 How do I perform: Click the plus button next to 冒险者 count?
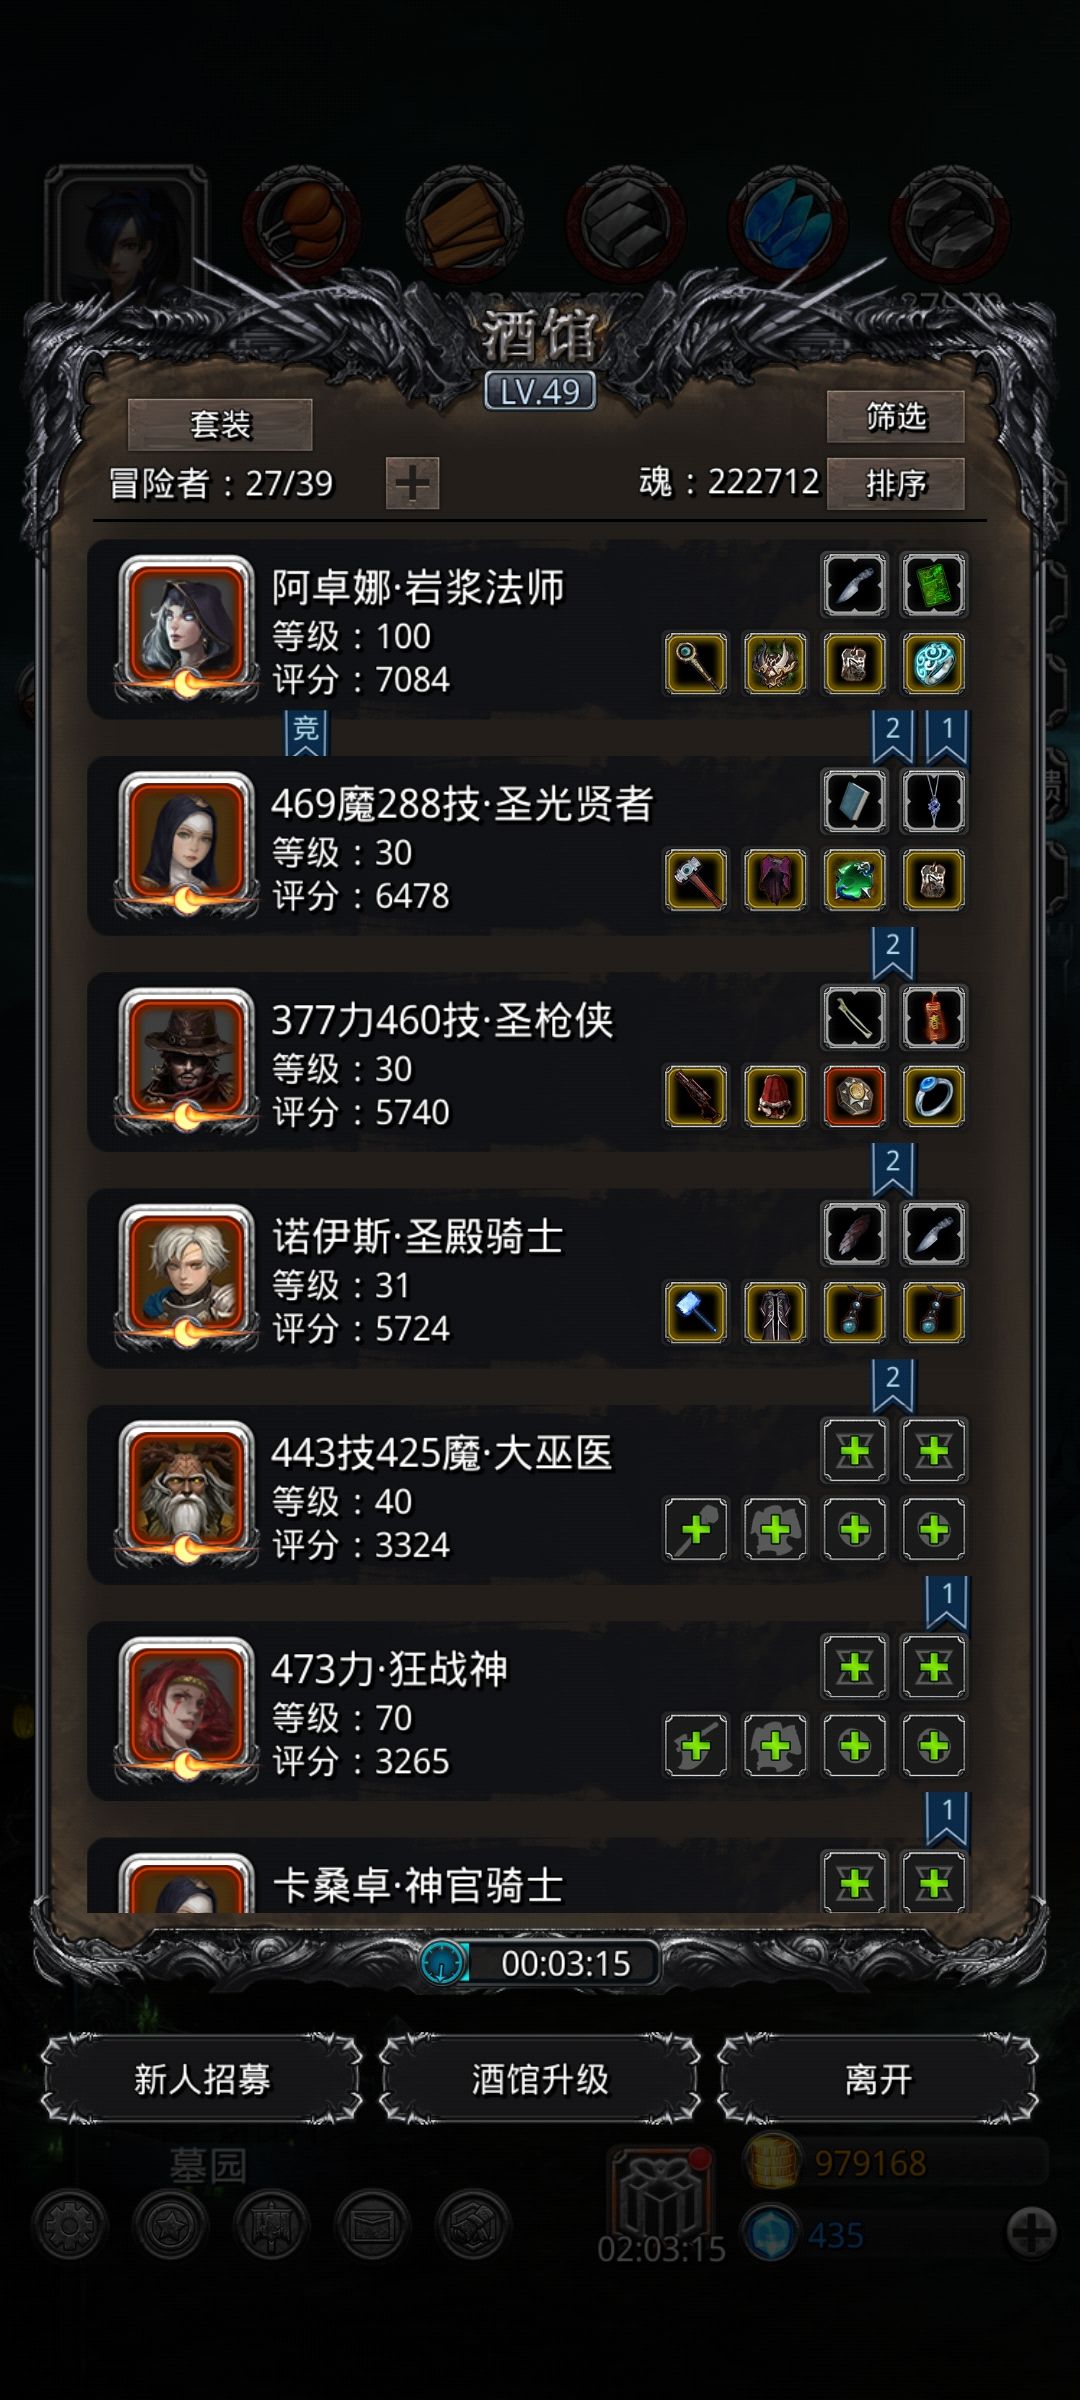(x=412, y=484)
